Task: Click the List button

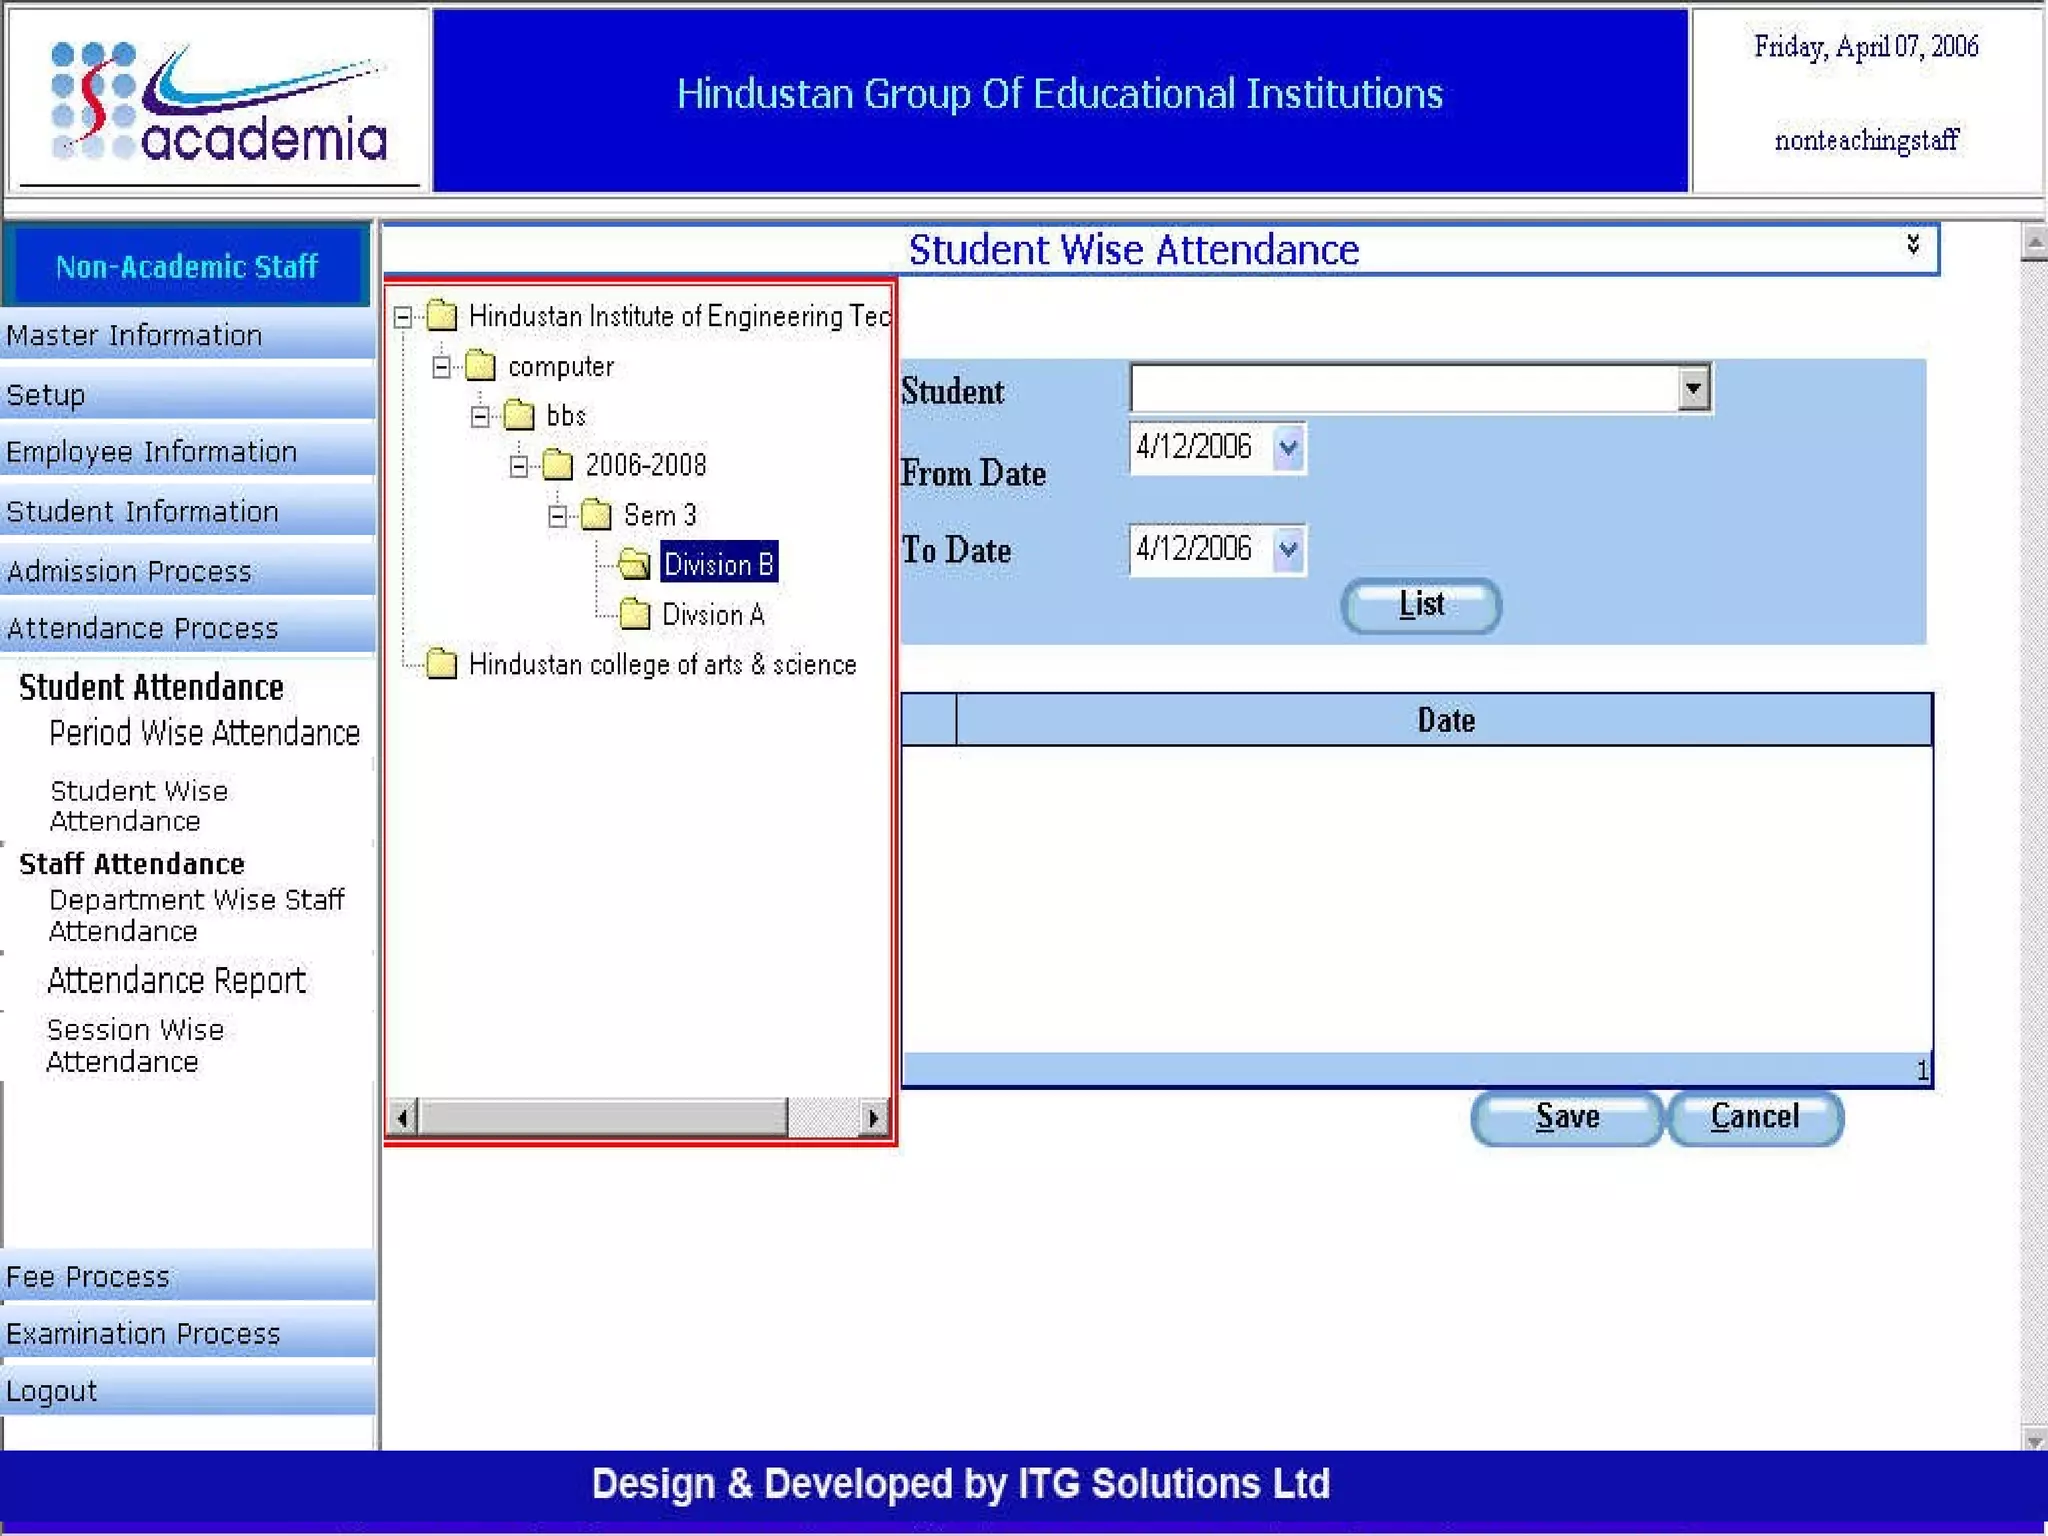Action: pyautogui.click(x=1420, y=604)
